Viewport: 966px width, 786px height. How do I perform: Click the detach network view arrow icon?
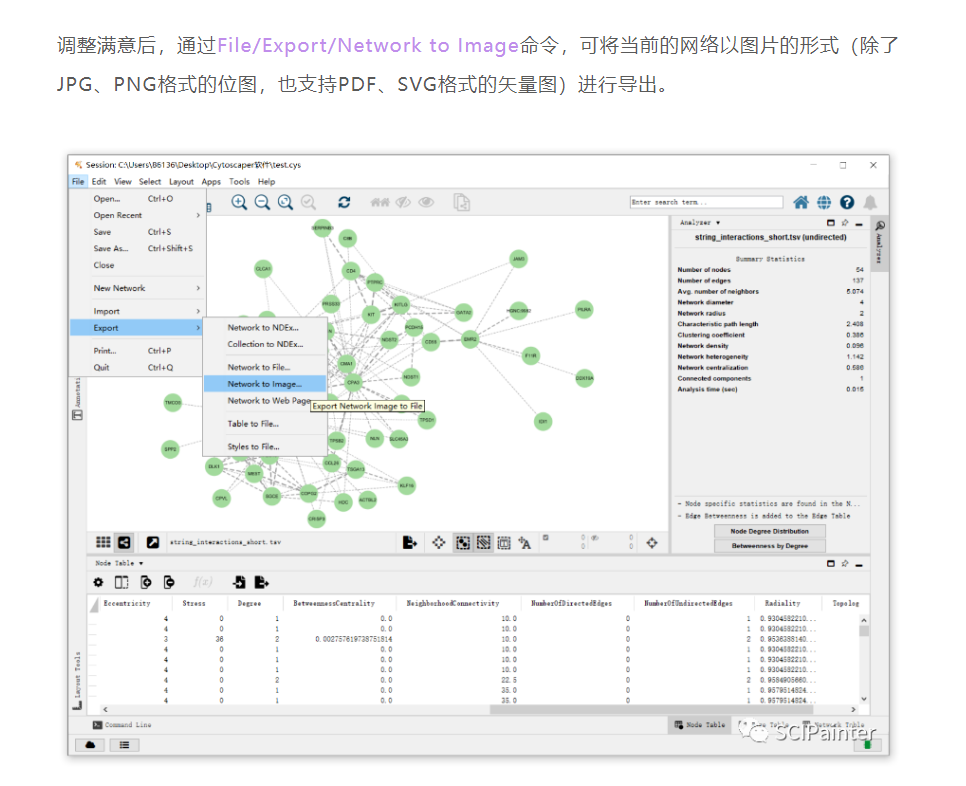(152, 542)
